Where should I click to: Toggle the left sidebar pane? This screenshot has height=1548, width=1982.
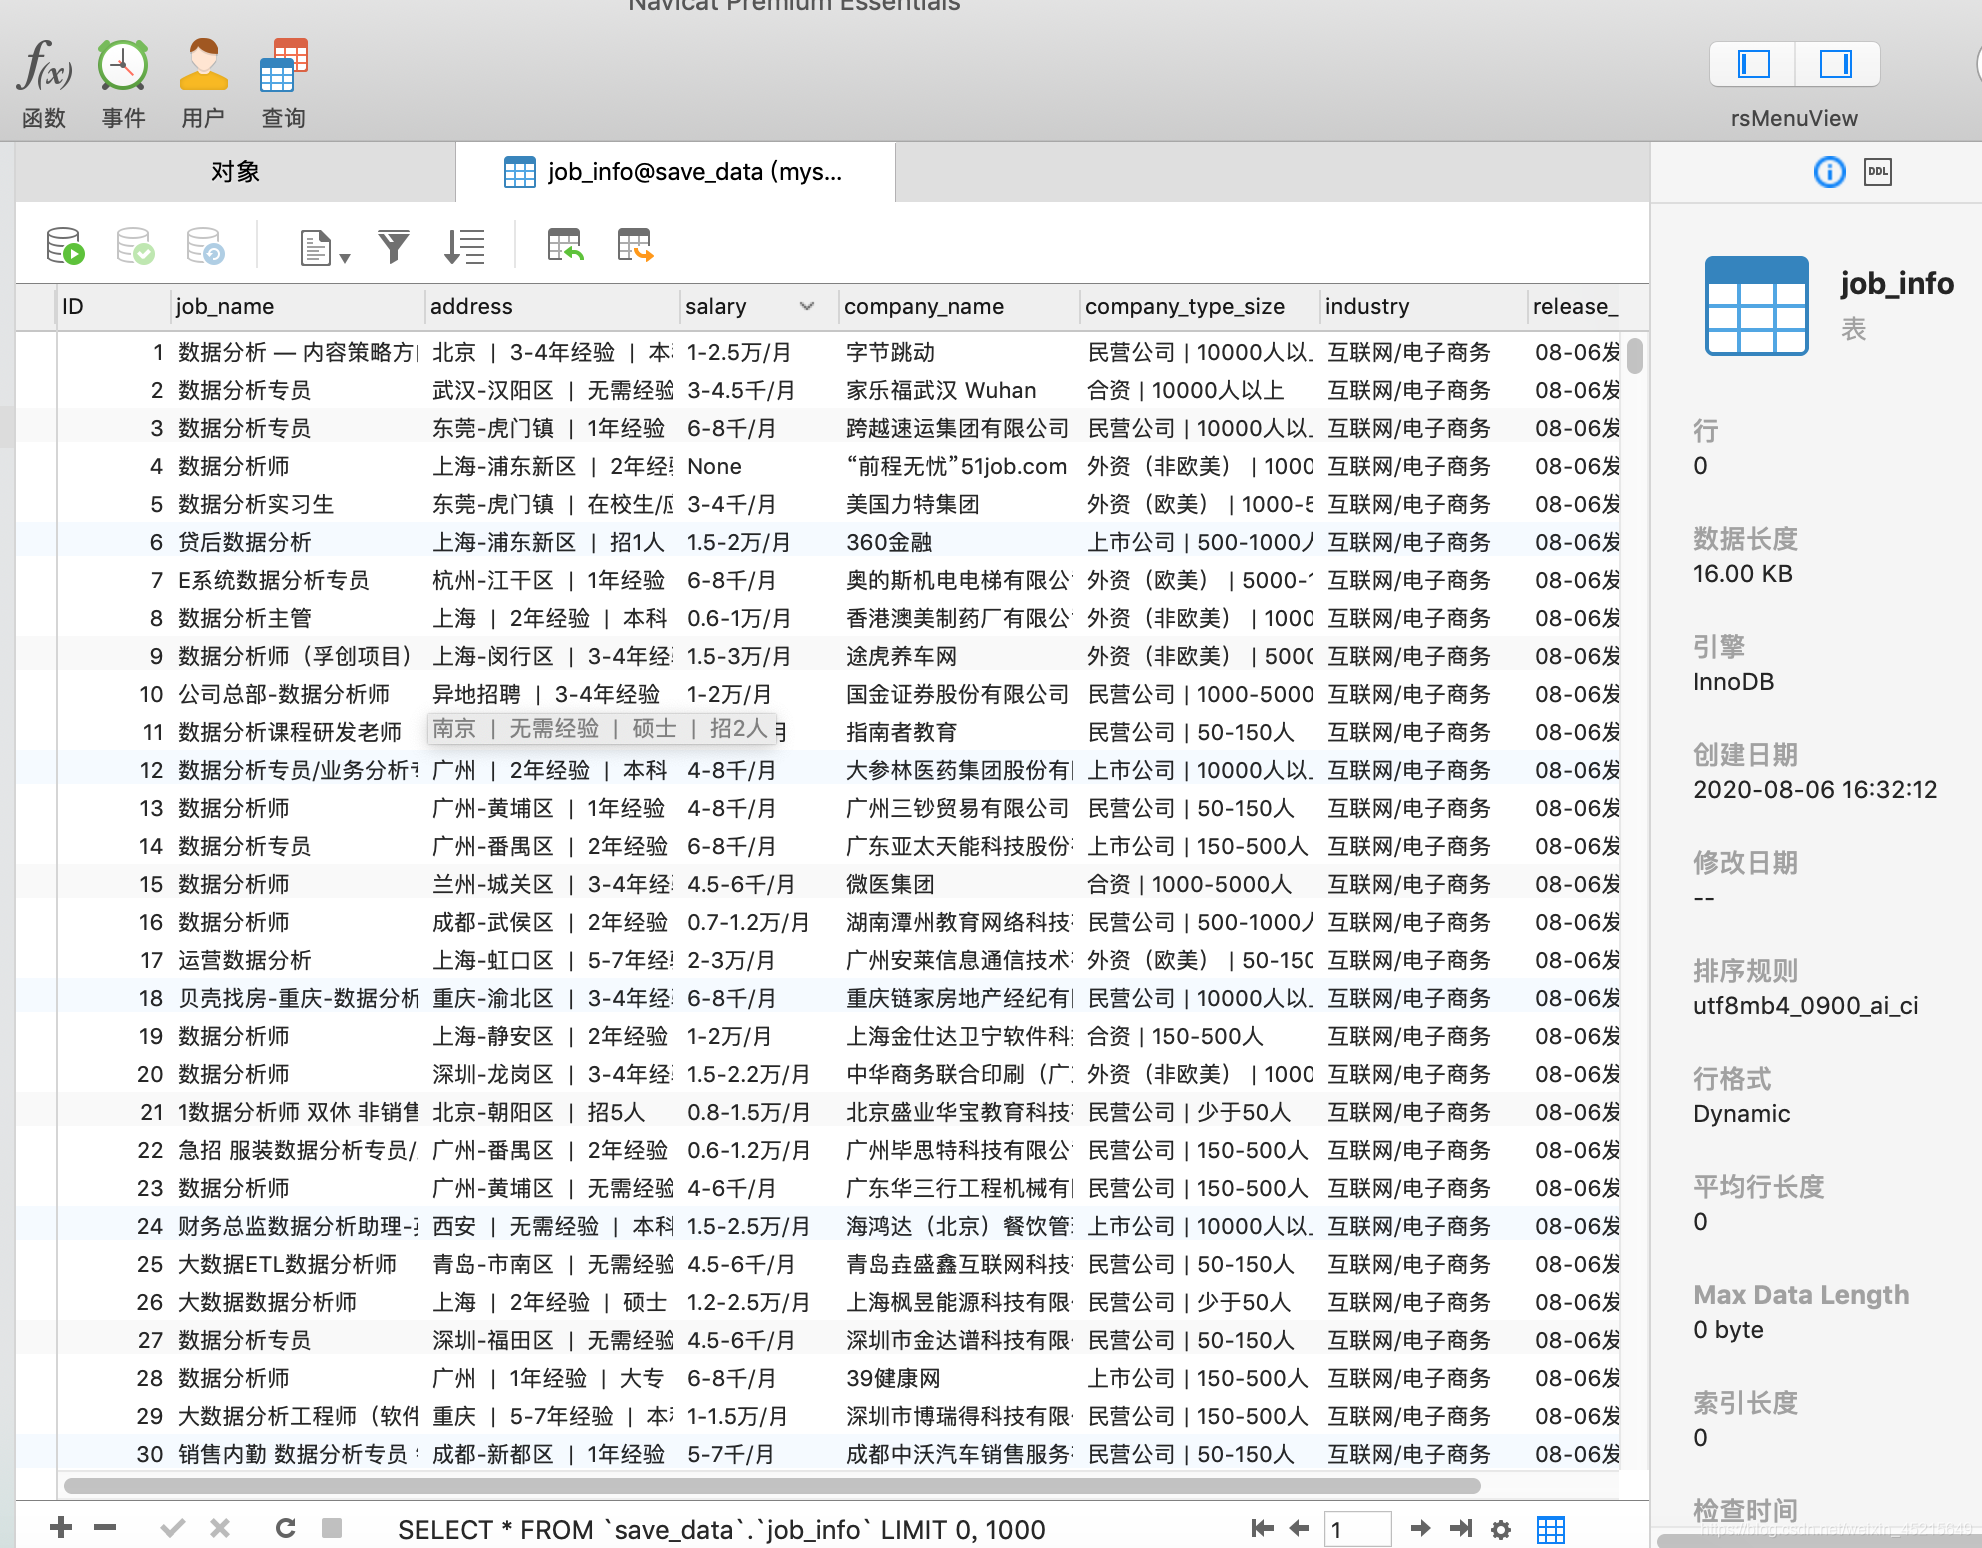[x=1753, y=65]
